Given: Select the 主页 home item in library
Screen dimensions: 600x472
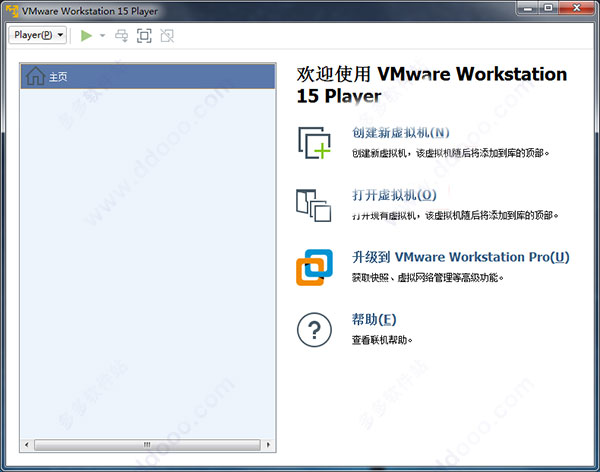Looking at the screenshot, I should (148, 77).
